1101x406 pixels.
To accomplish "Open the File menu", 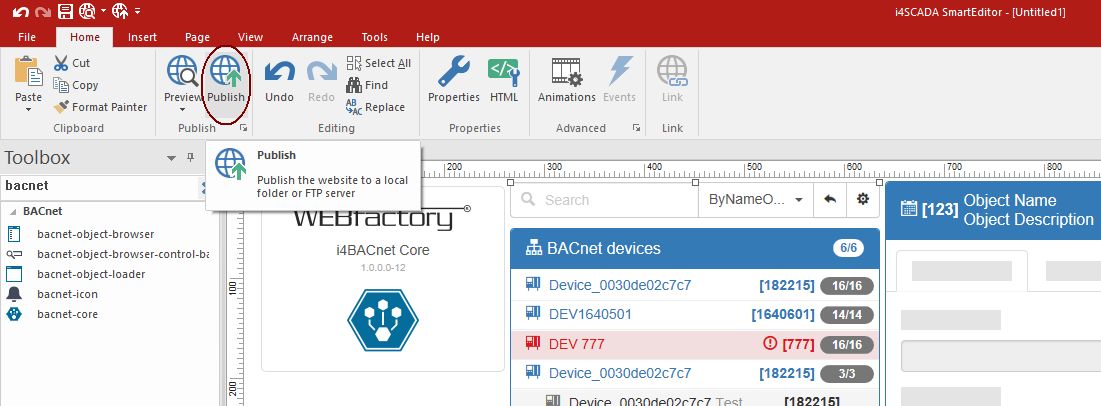I will tap(27, 37).
